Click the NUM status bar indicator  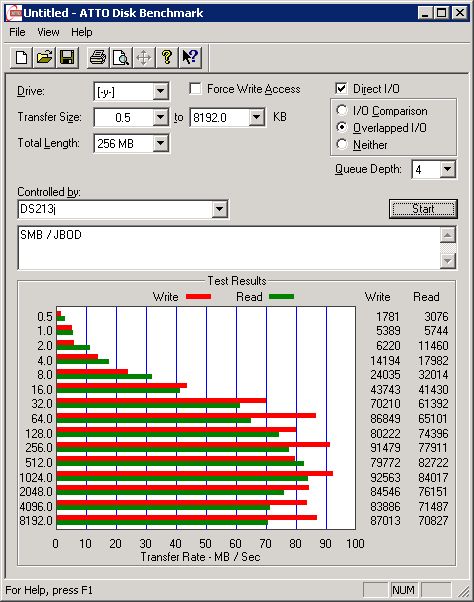tap(403, 590)
